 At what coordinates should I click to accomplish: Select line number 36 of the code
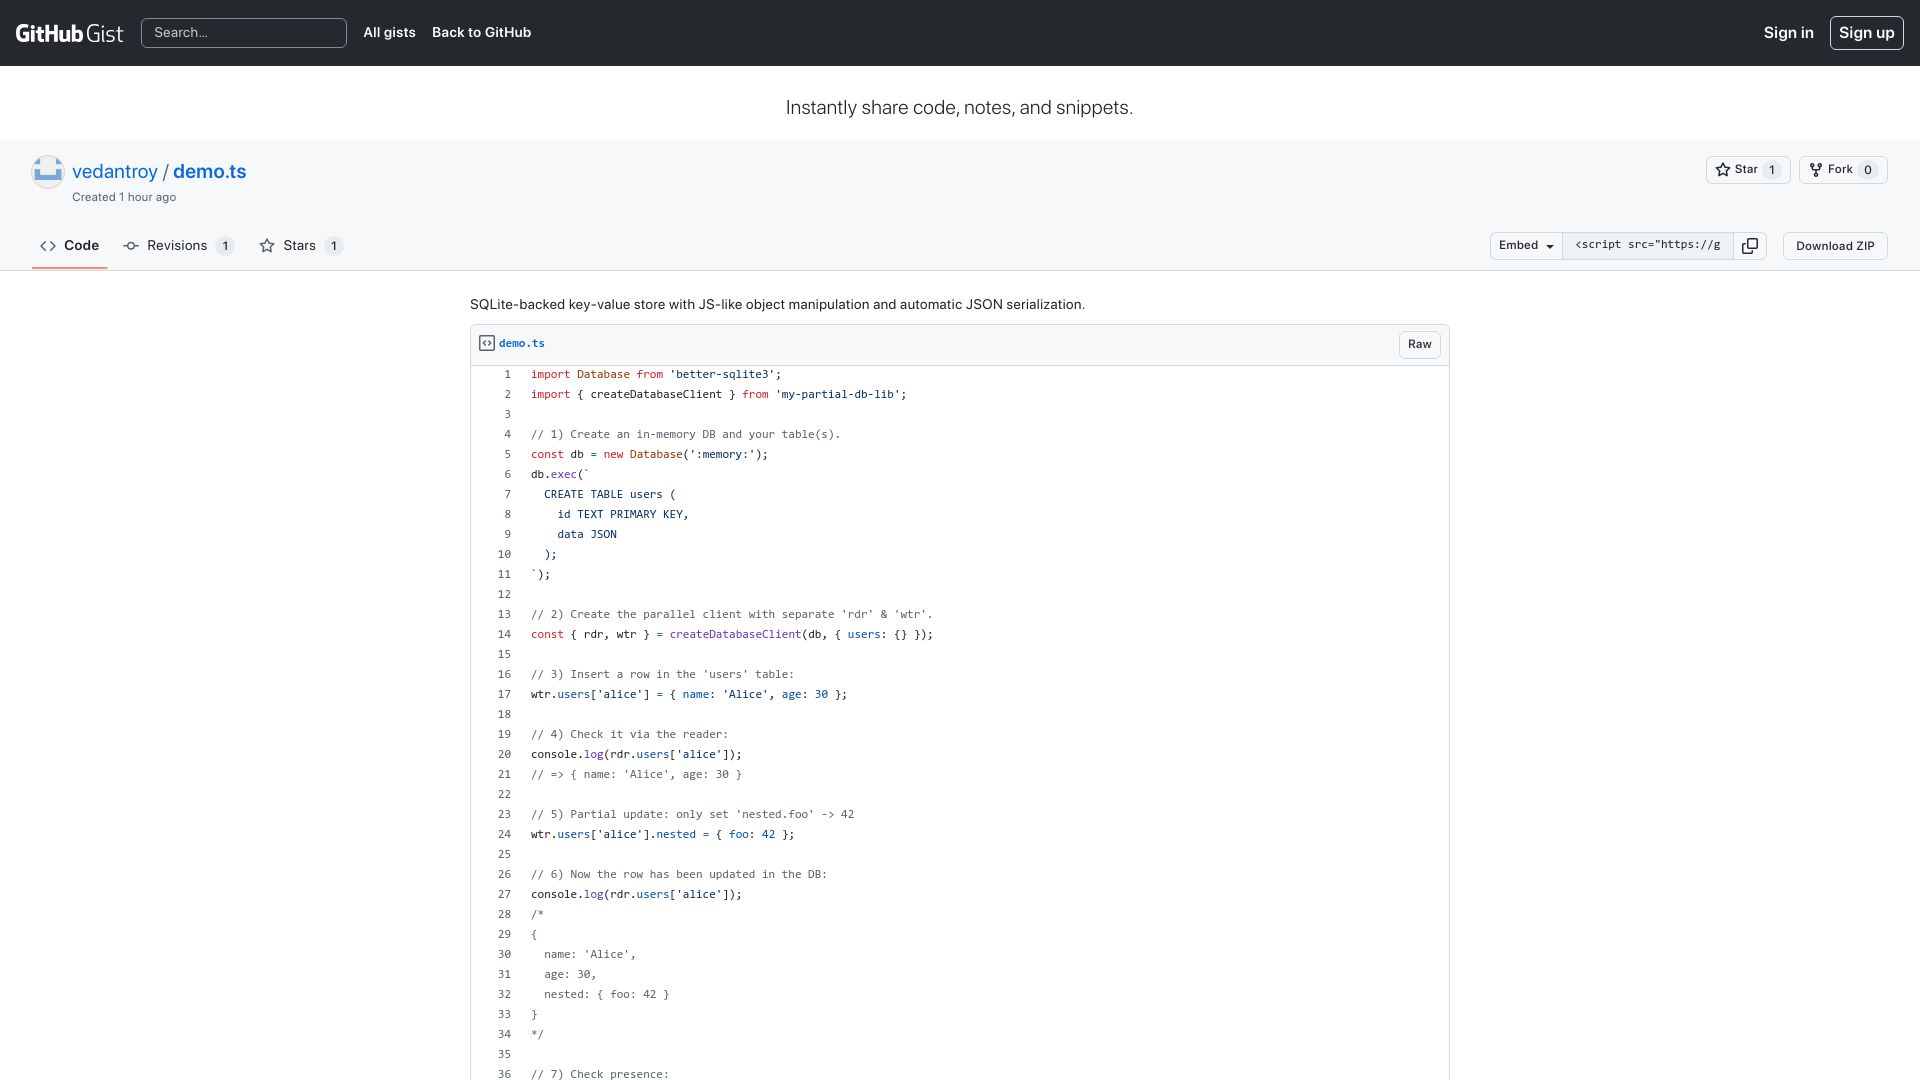(x=504, y=1072)
